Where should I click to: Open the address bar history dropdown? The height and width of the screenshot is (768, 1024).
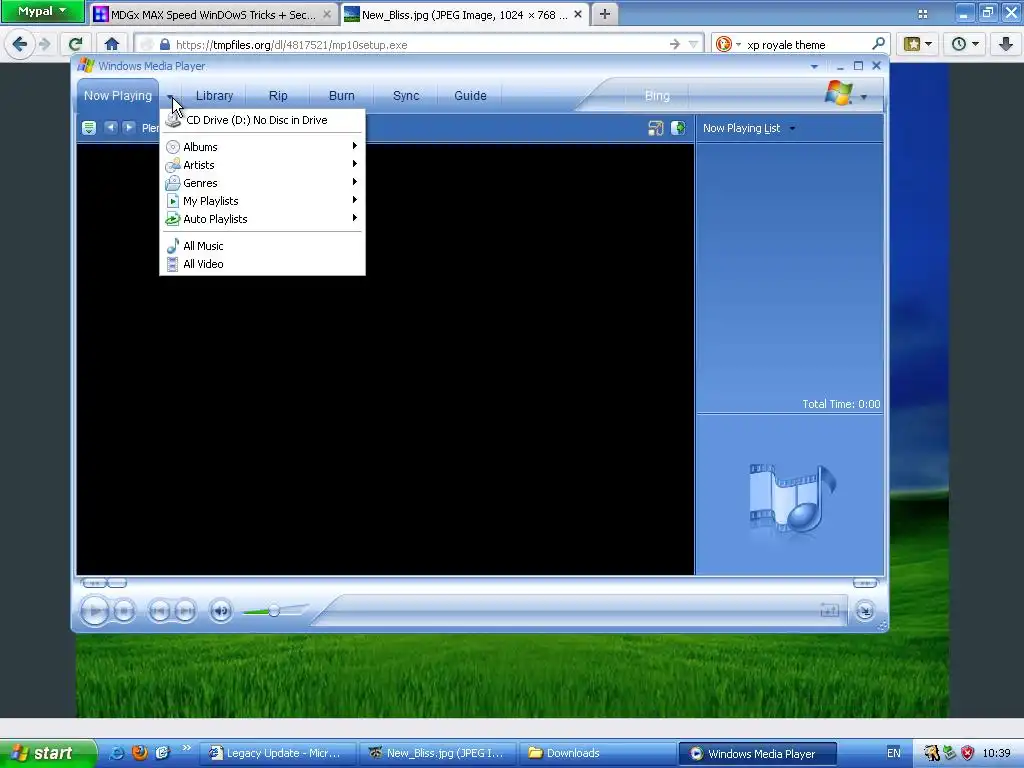(x=694, y=44)
